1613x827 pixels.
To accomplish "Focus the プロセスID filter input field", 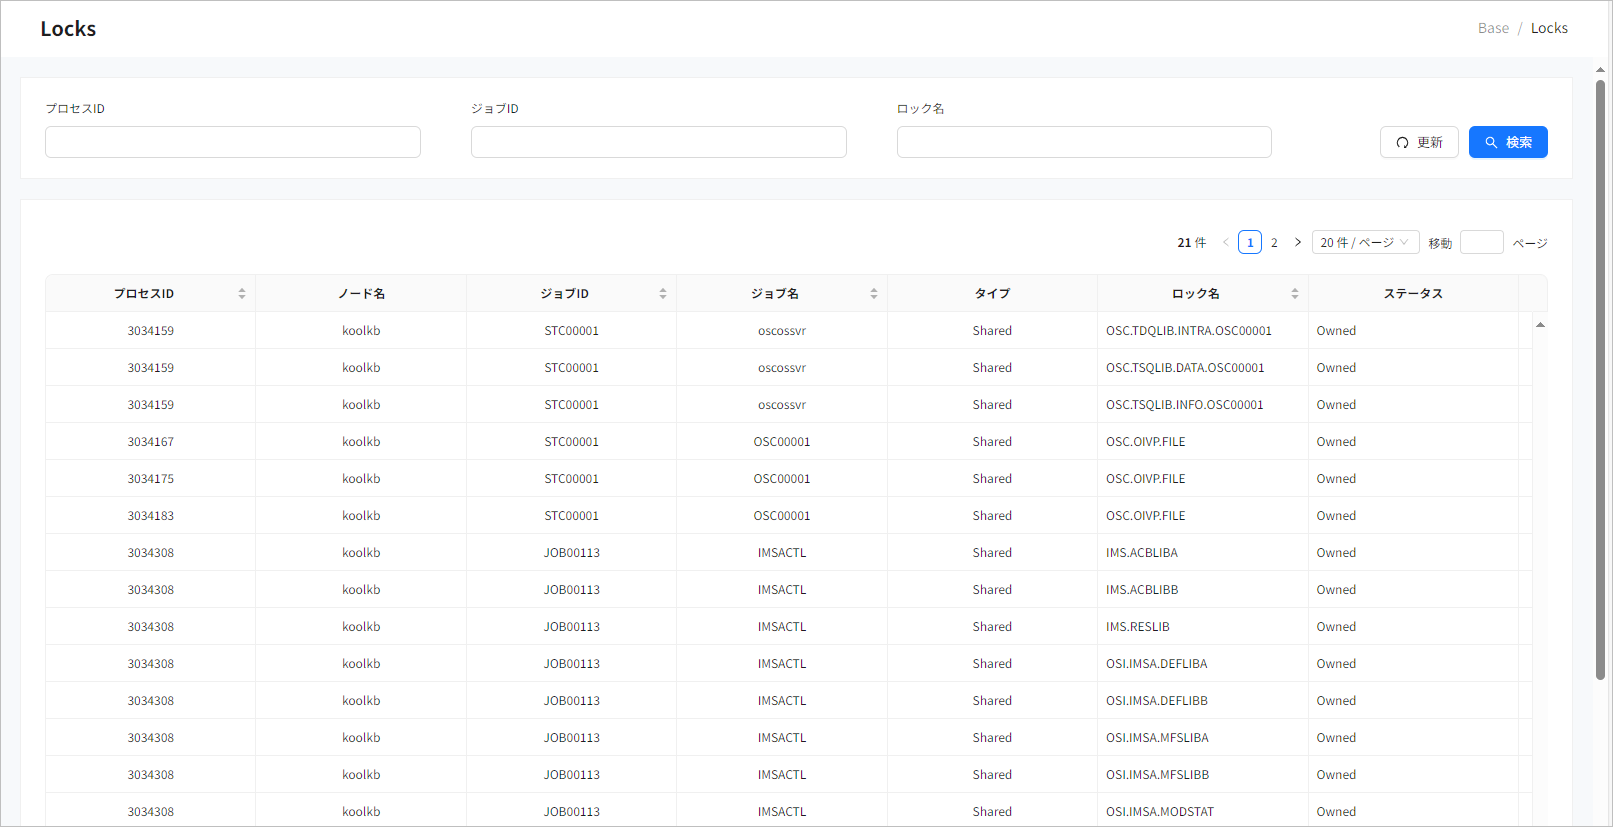I will click(233, 142).
